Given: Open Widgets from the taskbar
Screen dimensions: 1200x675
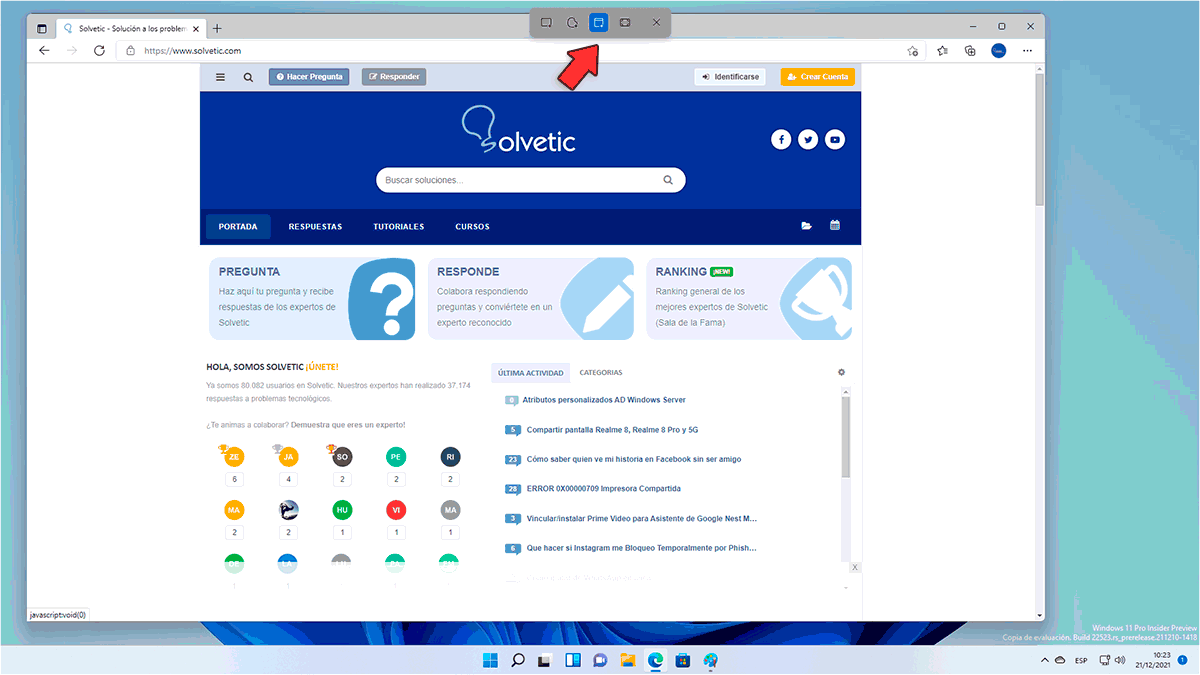Looking at the screenshot, I should tap(573, 660).
